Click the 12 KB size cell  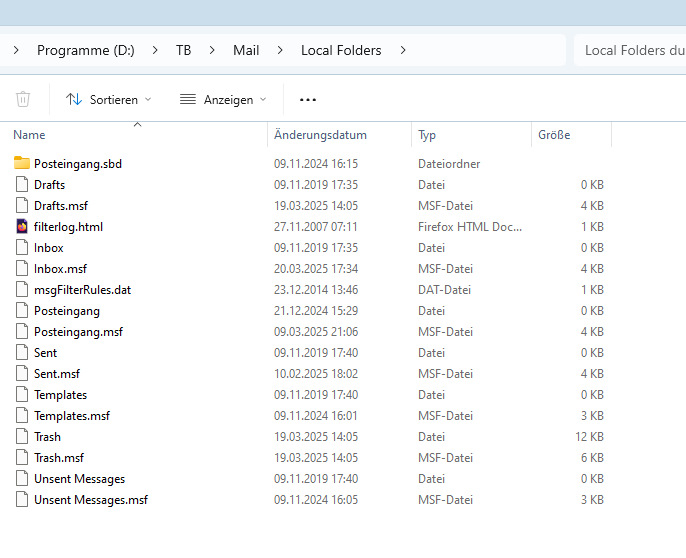(x=589, y=437)
